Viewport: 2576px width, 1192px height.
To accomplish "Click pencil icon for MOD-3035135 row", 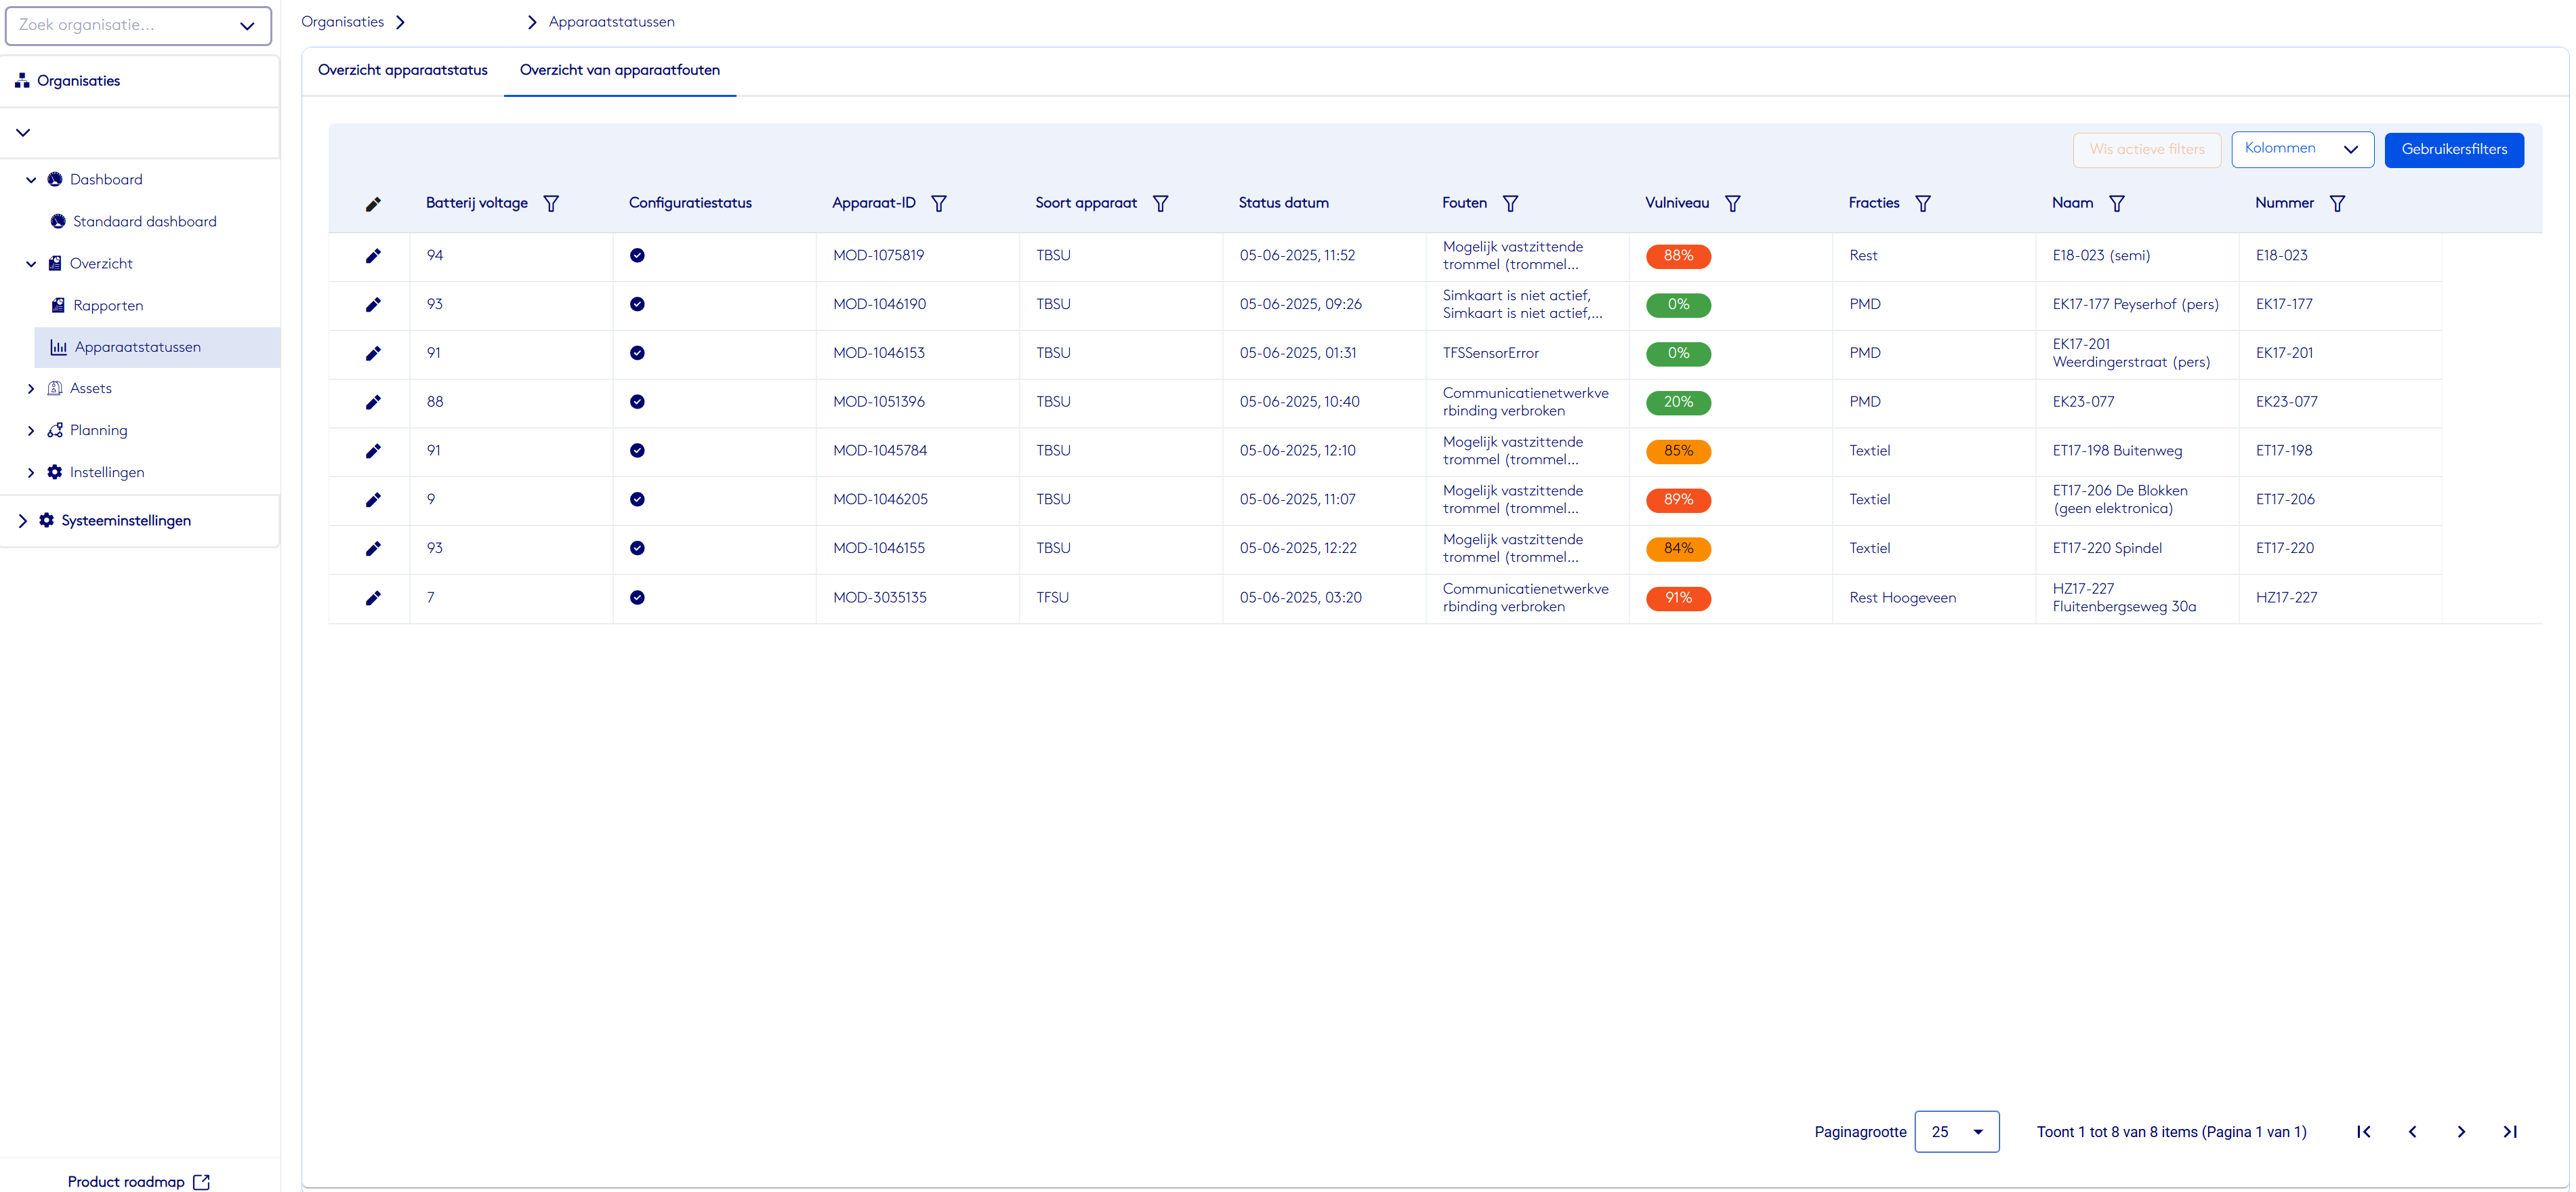I will (373, 598).
